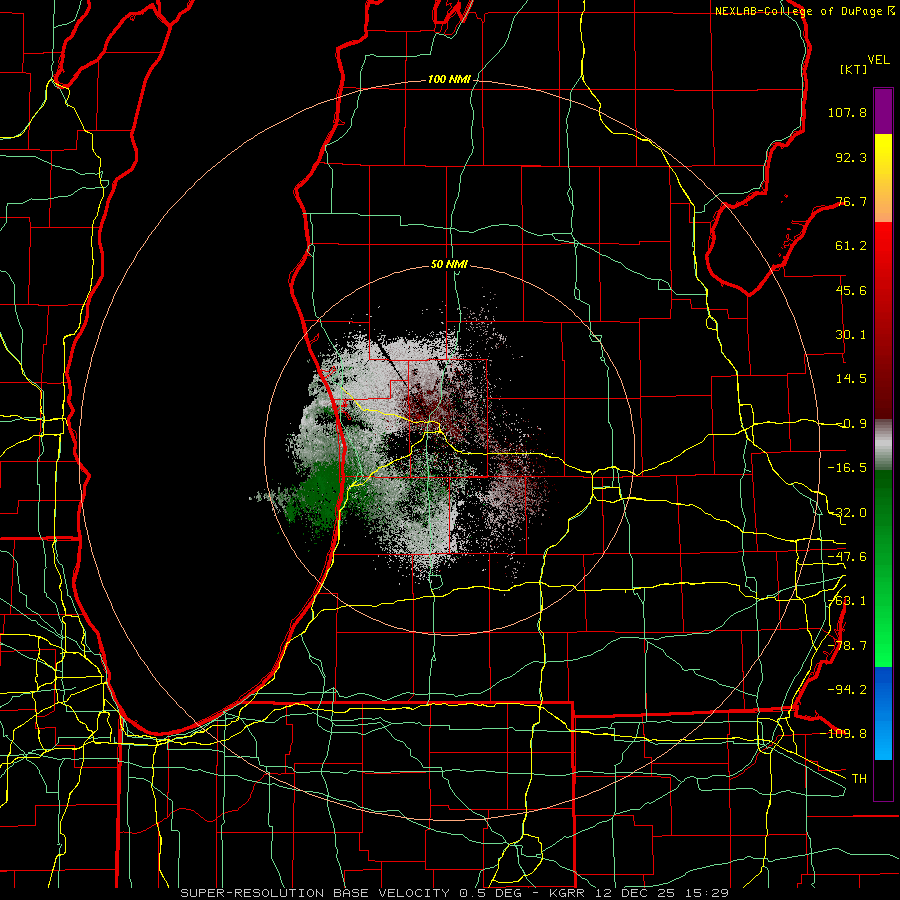Click the -0.9 scale value

(x=851, y=424)
